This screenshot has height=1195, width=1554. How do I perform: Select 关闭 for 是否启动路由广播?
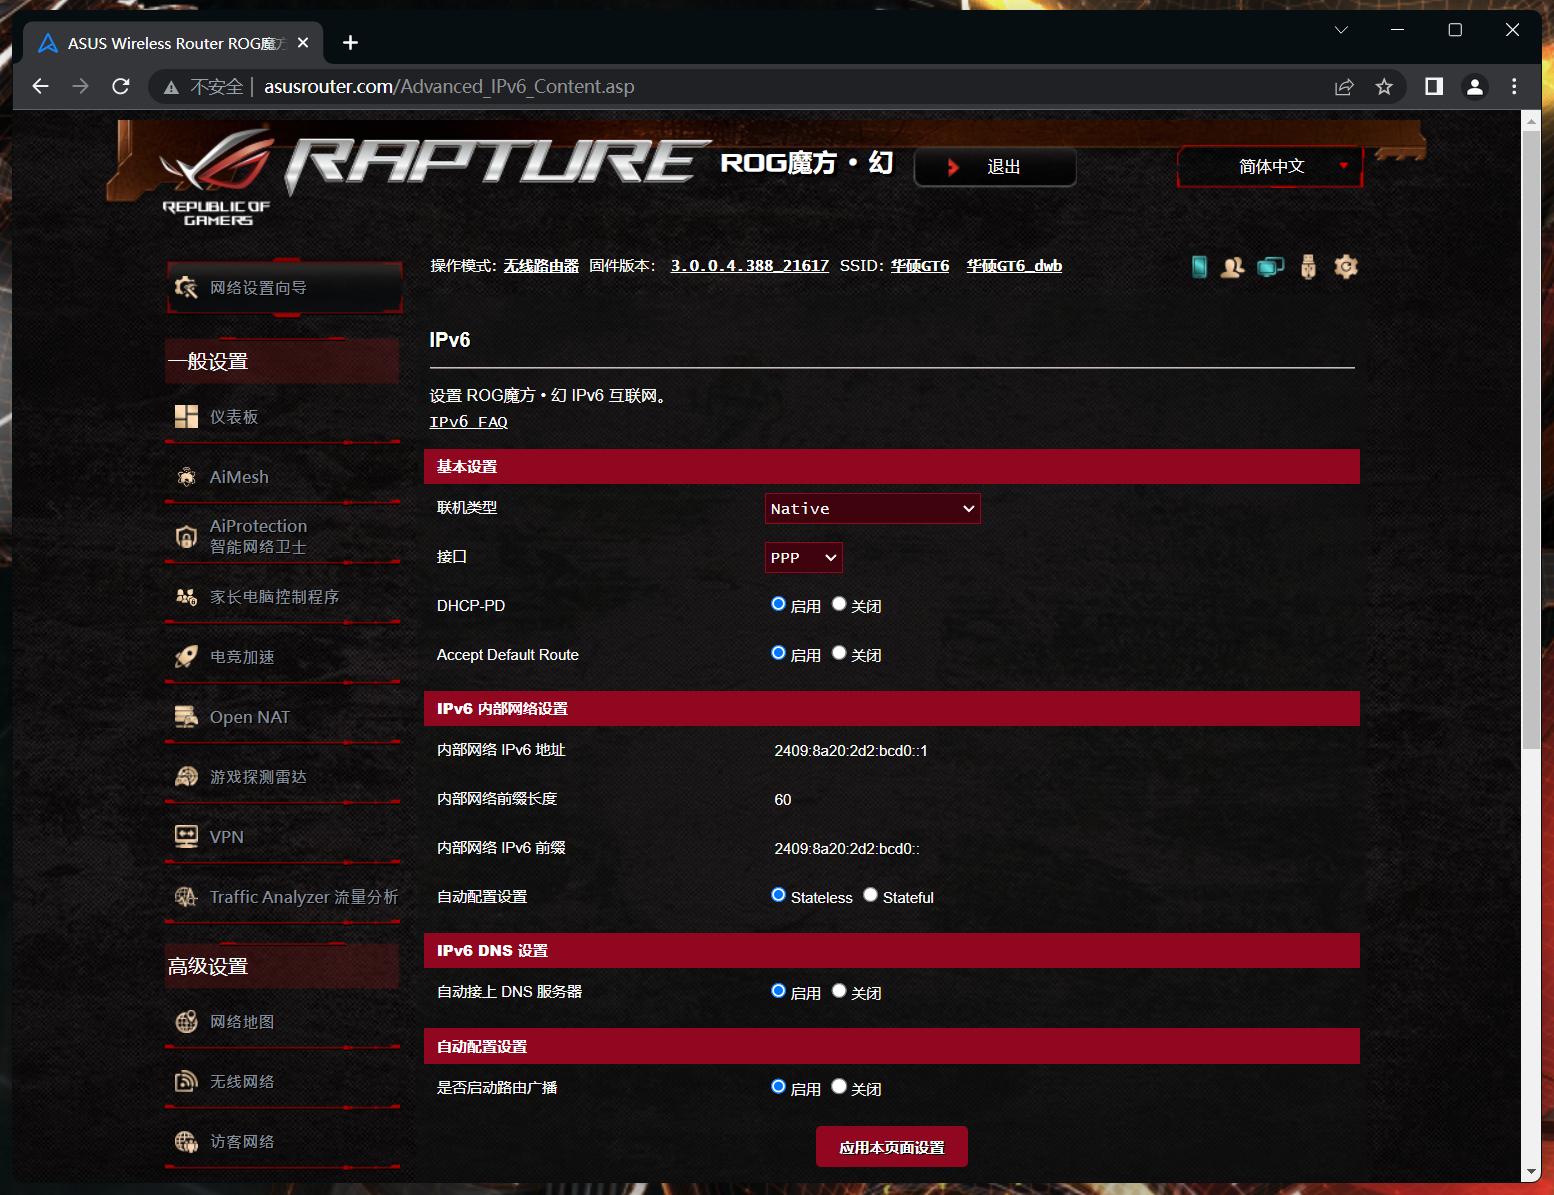(x=839, y=1087)
